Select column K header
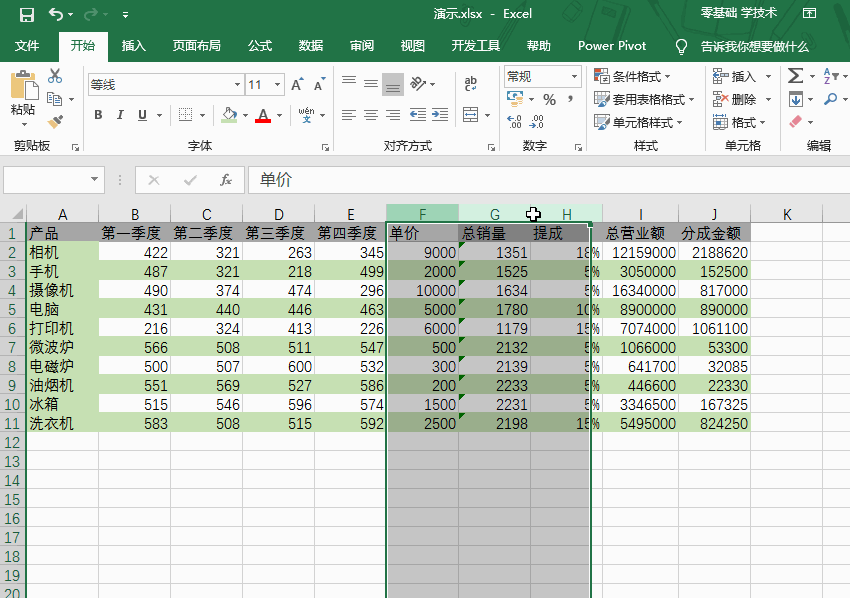This screenshot has height=598, width=850. coord(787,214)
